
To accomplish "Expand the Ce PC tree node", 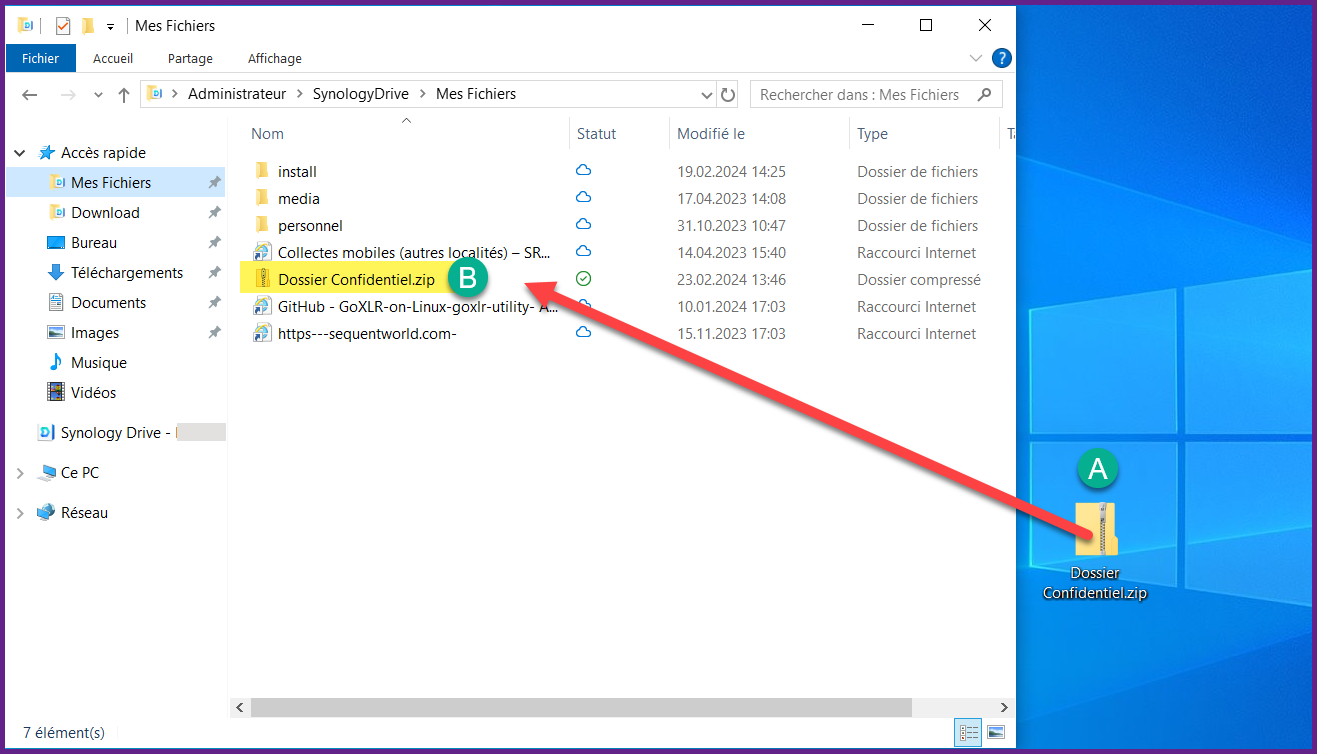I will (20, 473).
